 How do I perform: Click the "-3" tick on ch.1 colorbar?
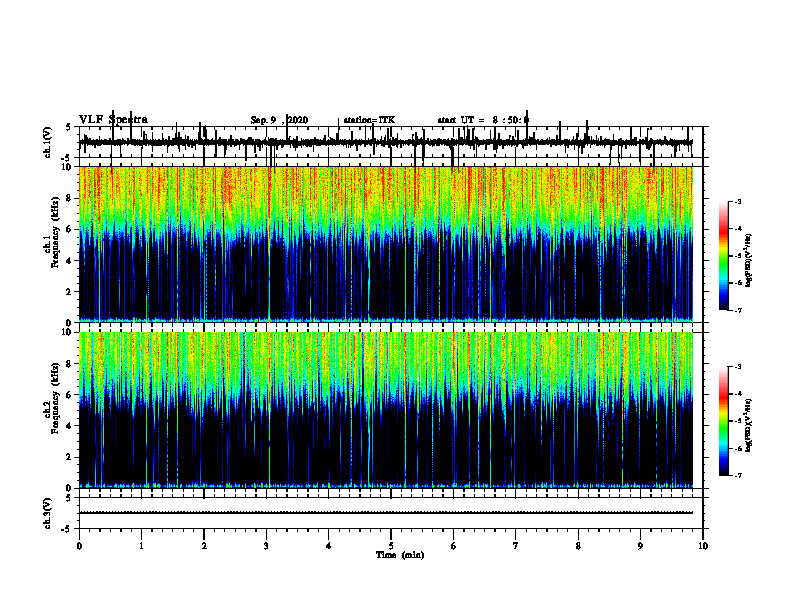pyautogui.click(x=738, y=201)
